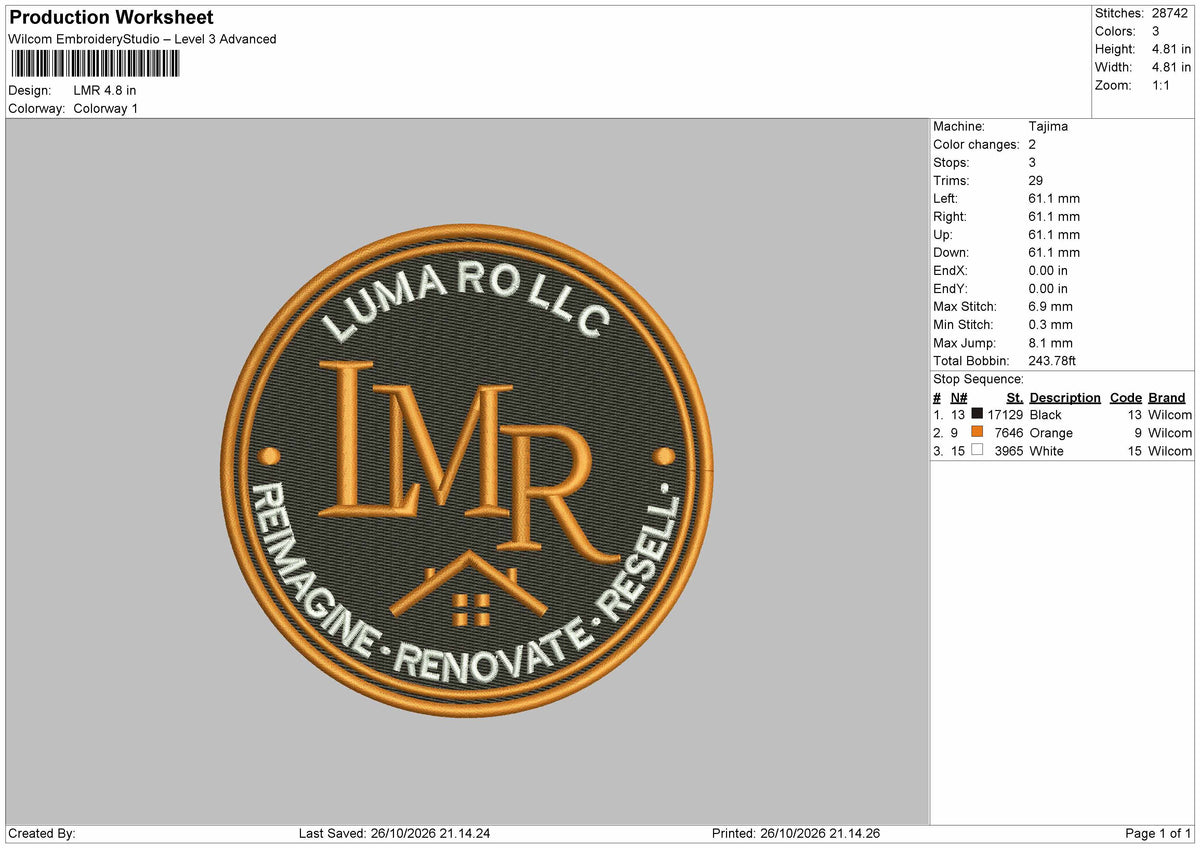The height and width of the screenshot is (848, 1200).
Task: Click the 'Description' column header
Action: pos(1065,397)
